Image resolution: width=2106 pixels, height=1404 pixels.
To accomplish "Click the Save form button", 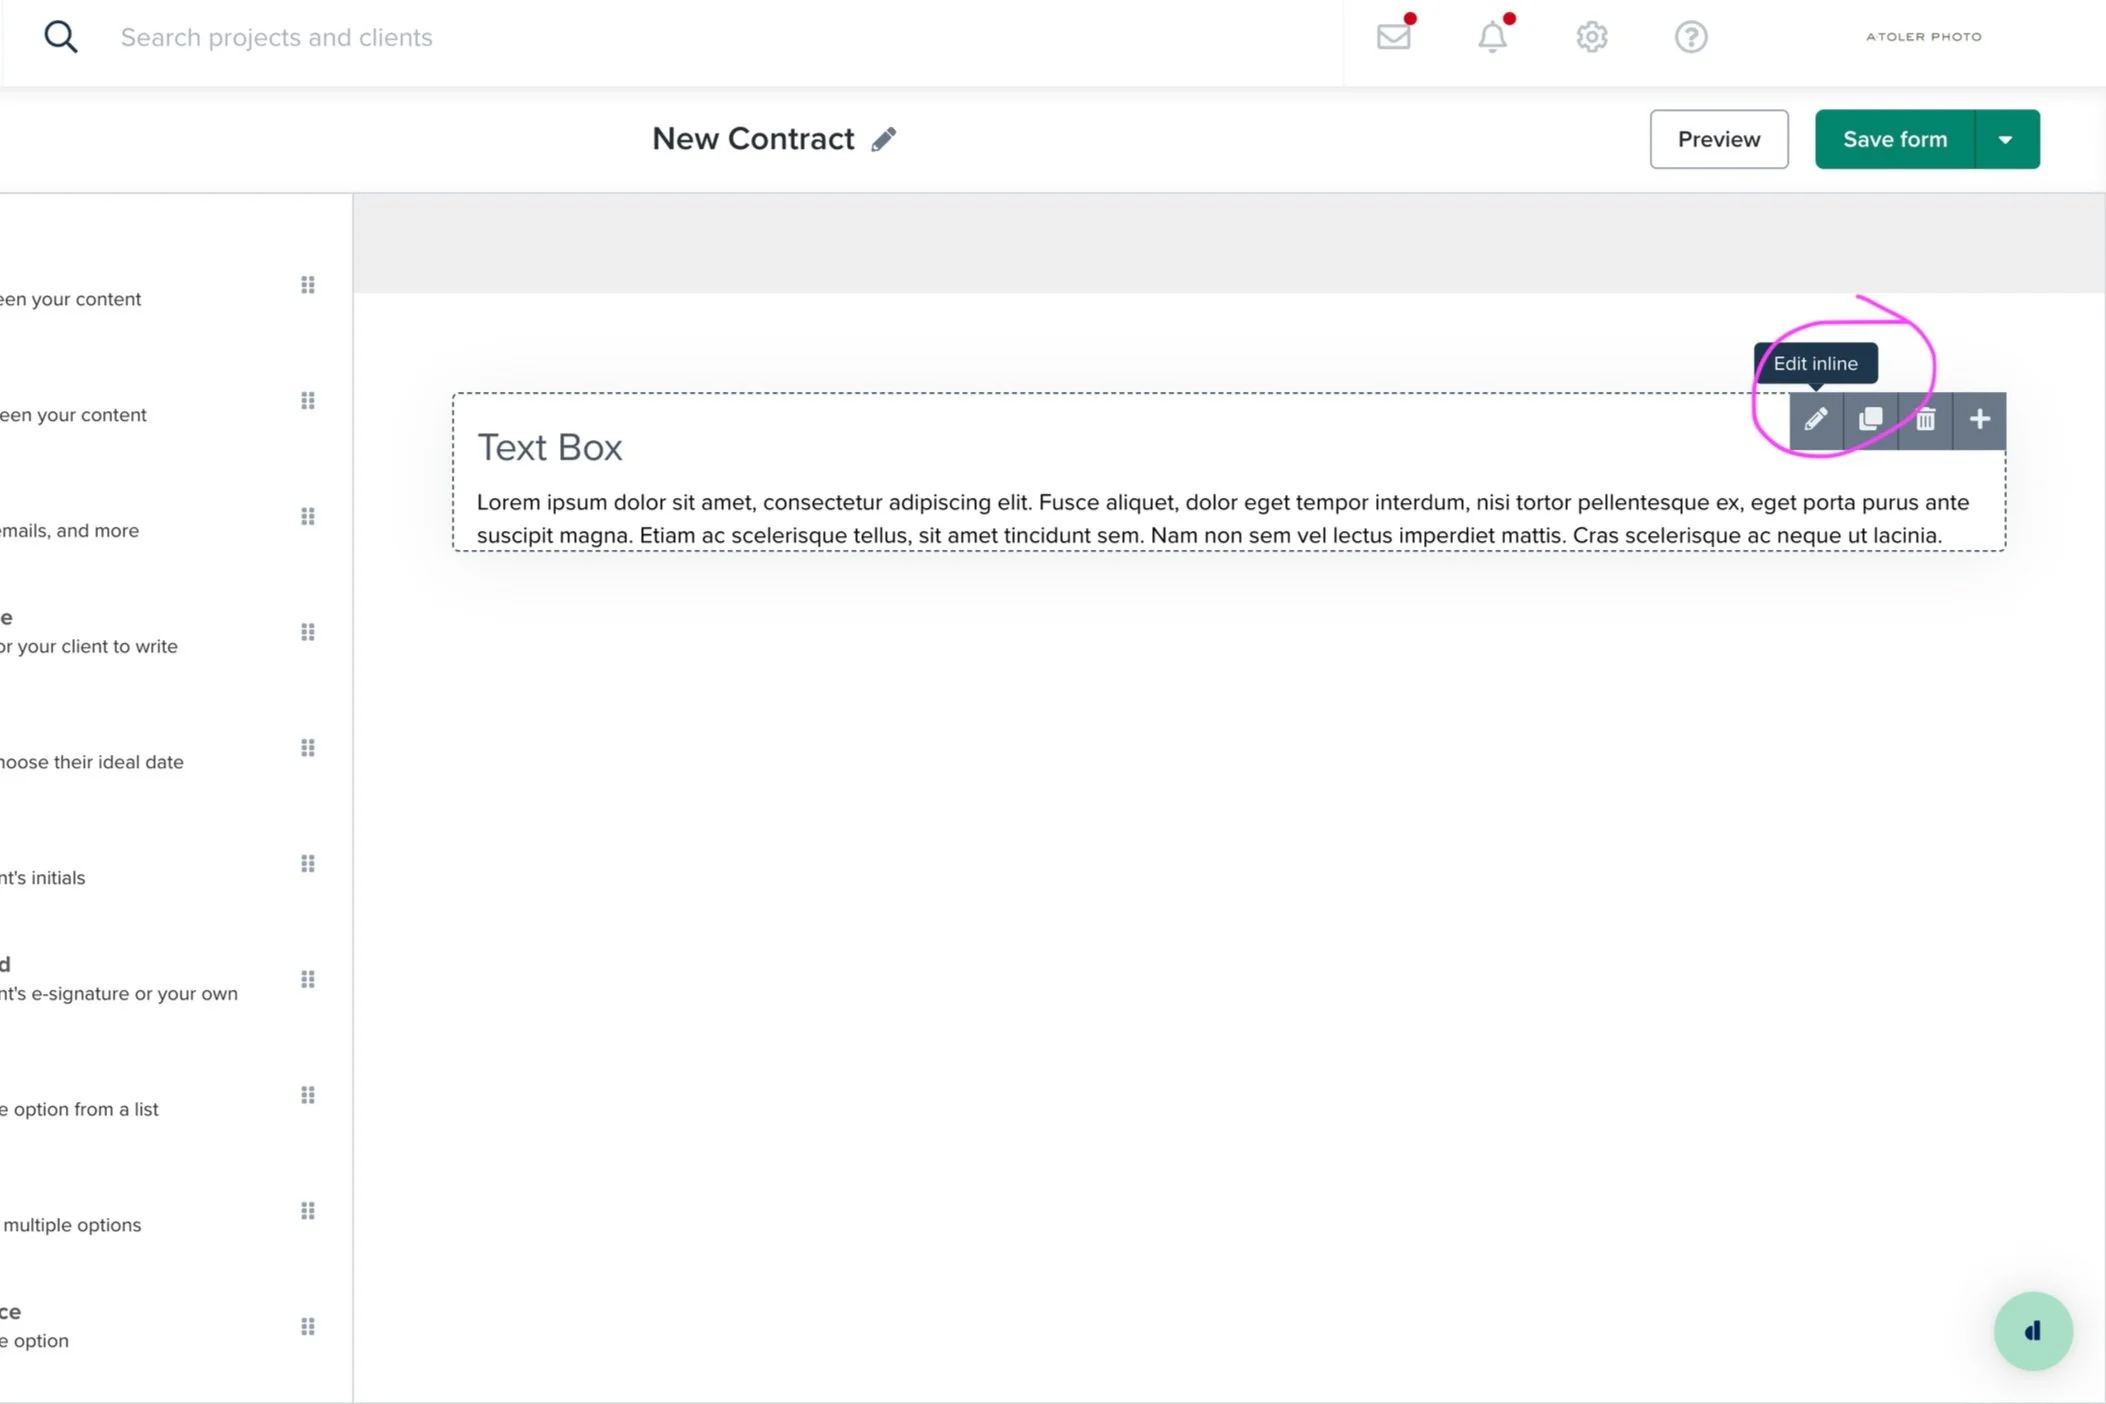I will pyautogui.click(x=1894, y=139).
